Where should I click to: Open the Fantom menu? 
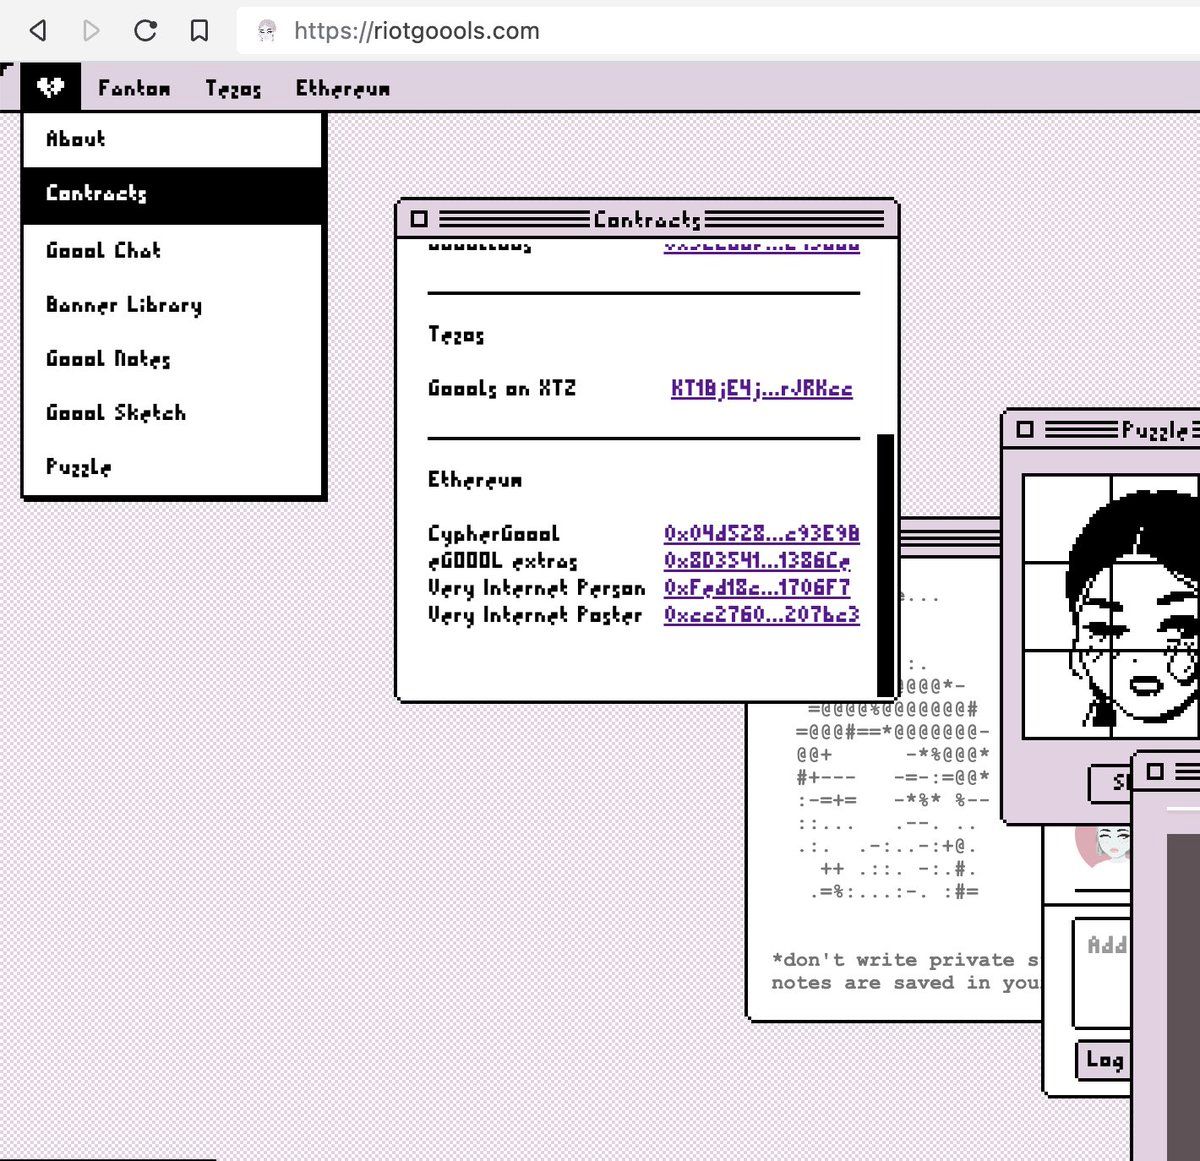(134, 88)
